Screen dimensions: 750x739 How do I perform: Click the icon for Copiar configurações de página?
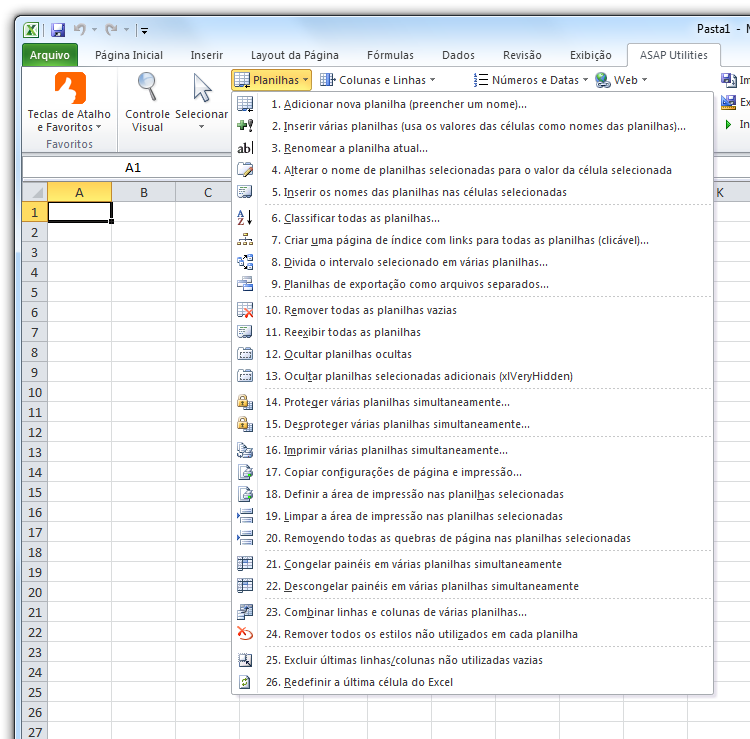coord(245,472)
